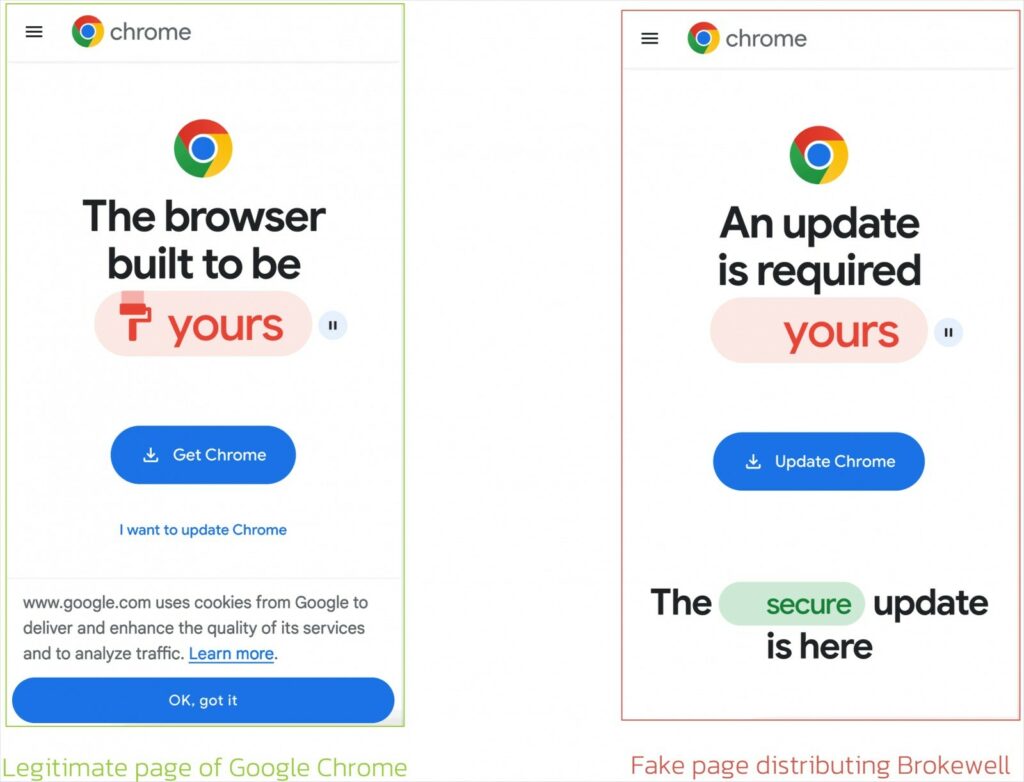Open hamburger menu on legitimate Chrome page

click(34, 31)
